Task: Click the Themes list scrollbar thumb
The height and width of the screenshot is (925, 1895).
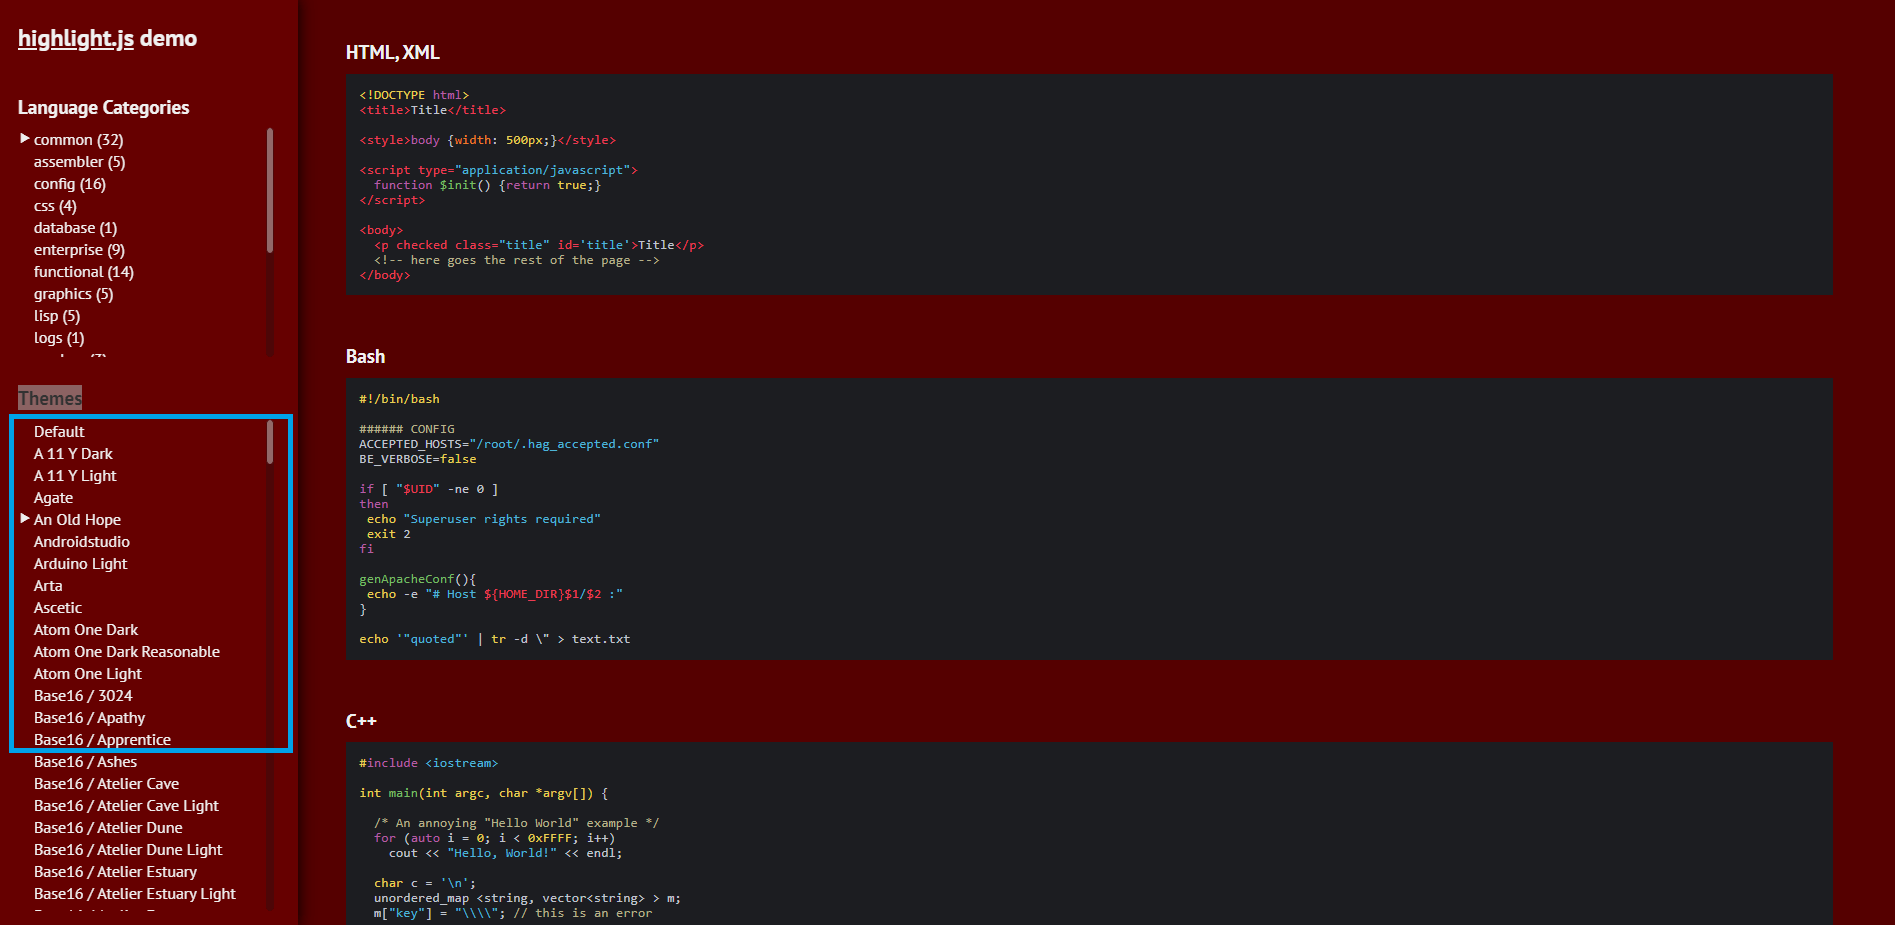Action: click(270, 442)
